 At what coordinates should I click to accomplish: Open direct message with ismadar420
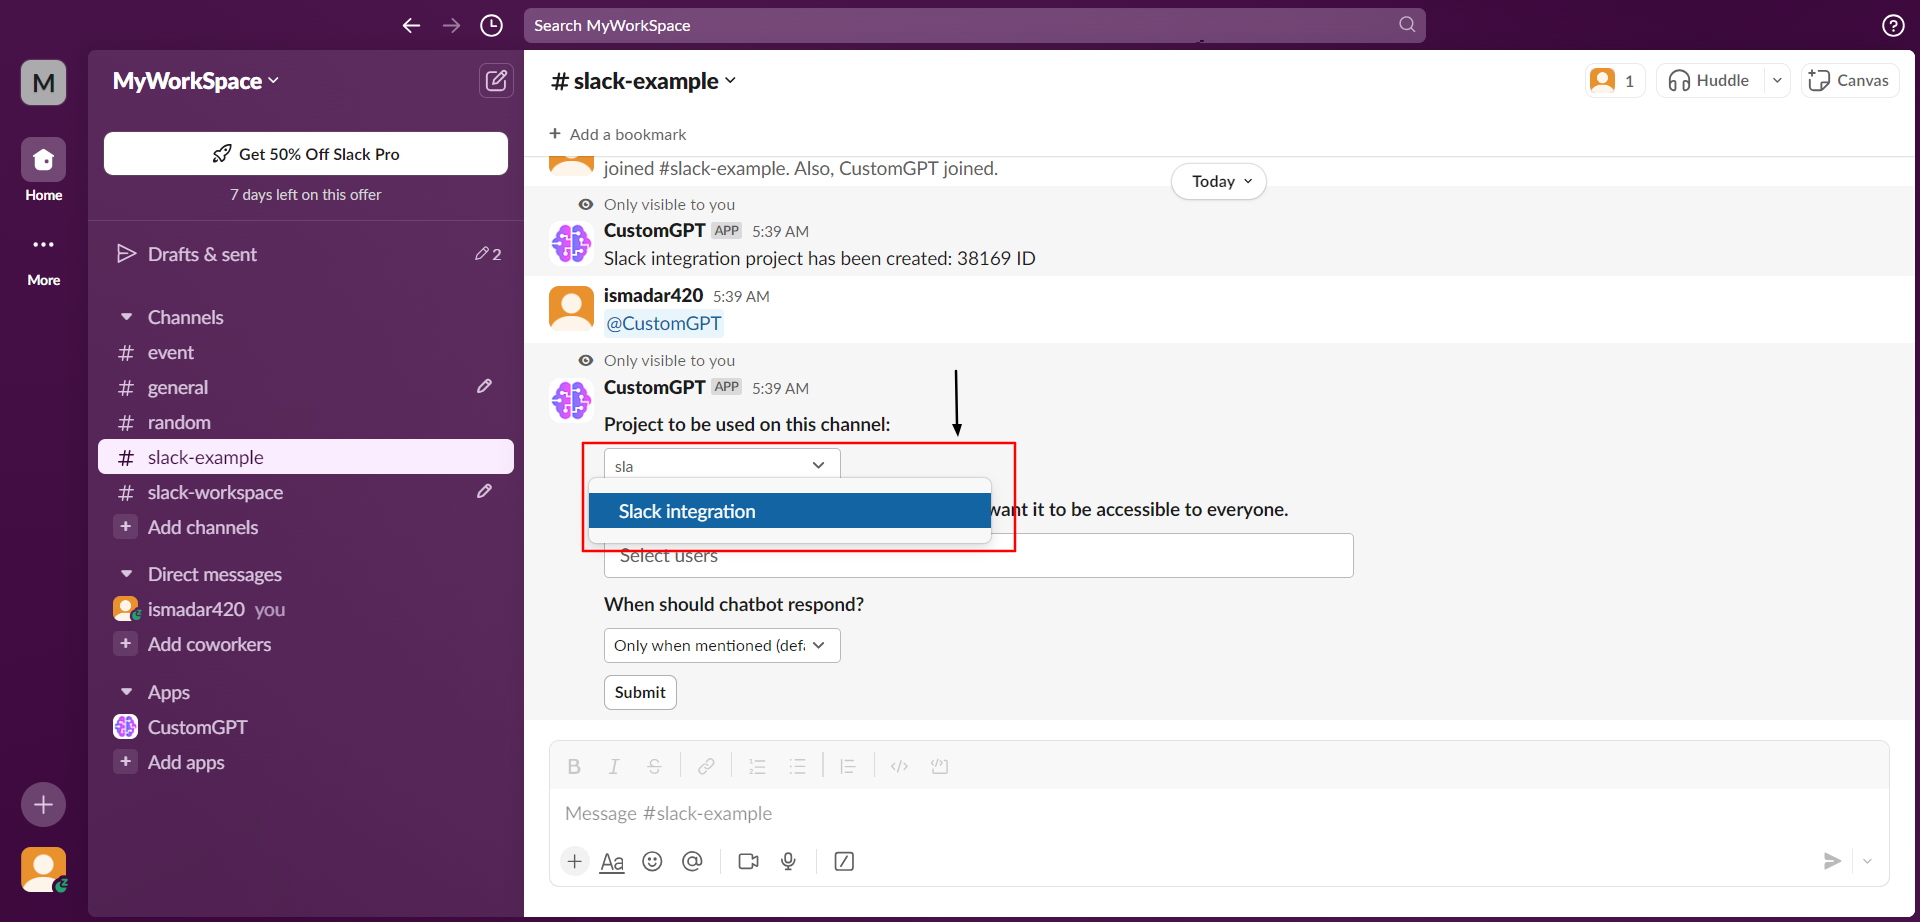pyautogui.click(x=306, y=609)
